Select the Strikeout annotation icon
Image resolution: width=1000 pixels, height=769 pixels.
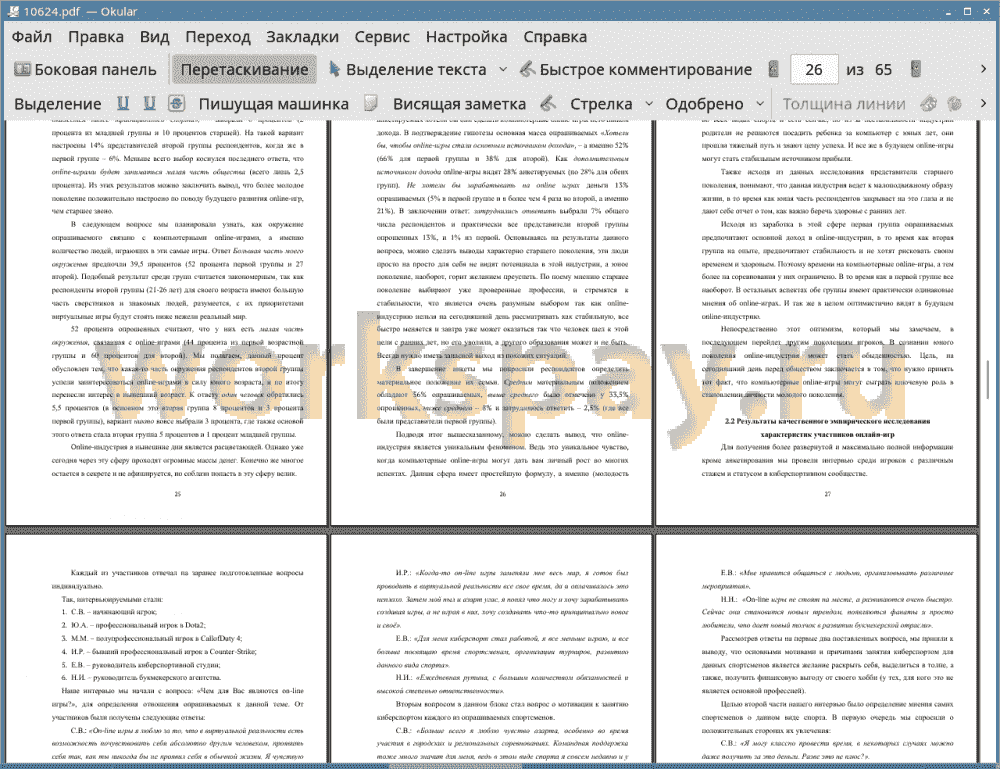tap(177, 103)
